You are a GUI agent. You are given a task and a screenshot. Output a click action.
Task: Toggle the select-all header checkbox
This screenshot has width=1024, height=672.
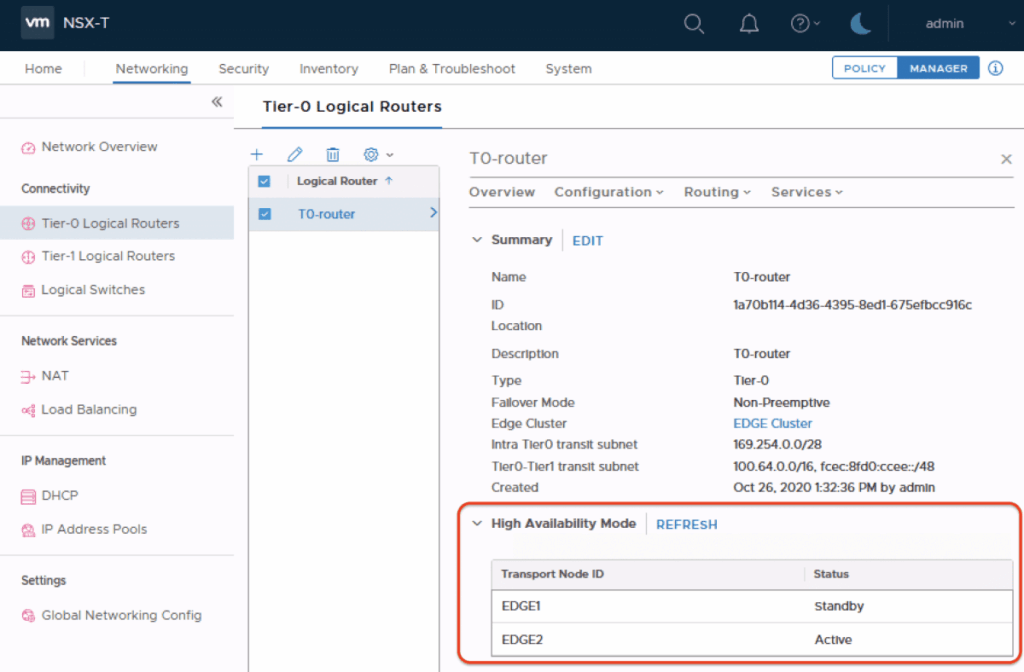[264, 182]
